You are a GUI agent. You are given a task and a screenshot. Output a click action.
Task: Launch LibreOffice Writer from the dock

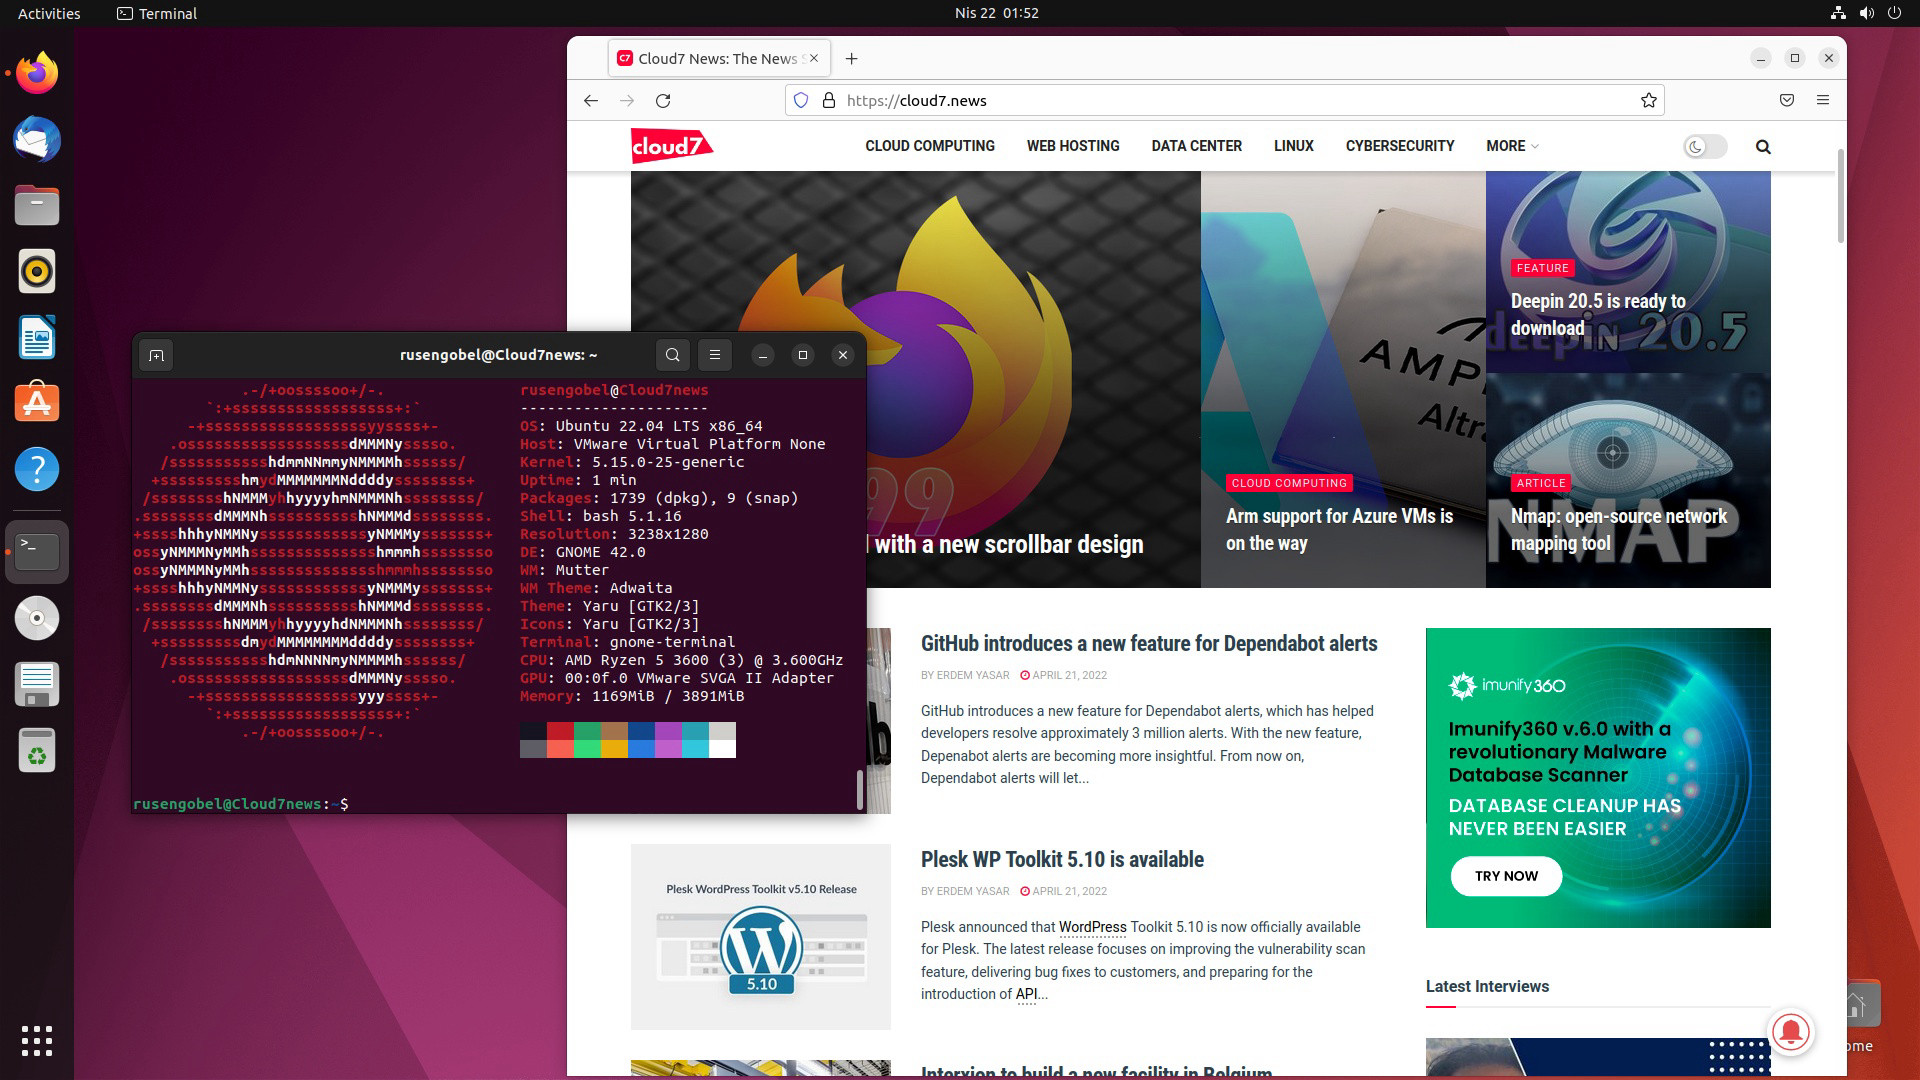(x=37, y=337)
